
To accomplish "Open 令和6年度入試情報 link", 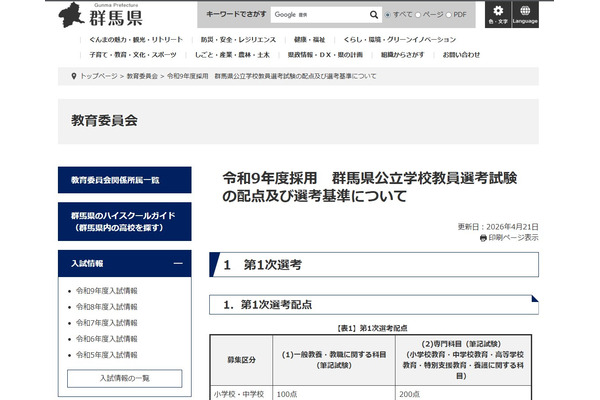I will click(x=106, y=339).
